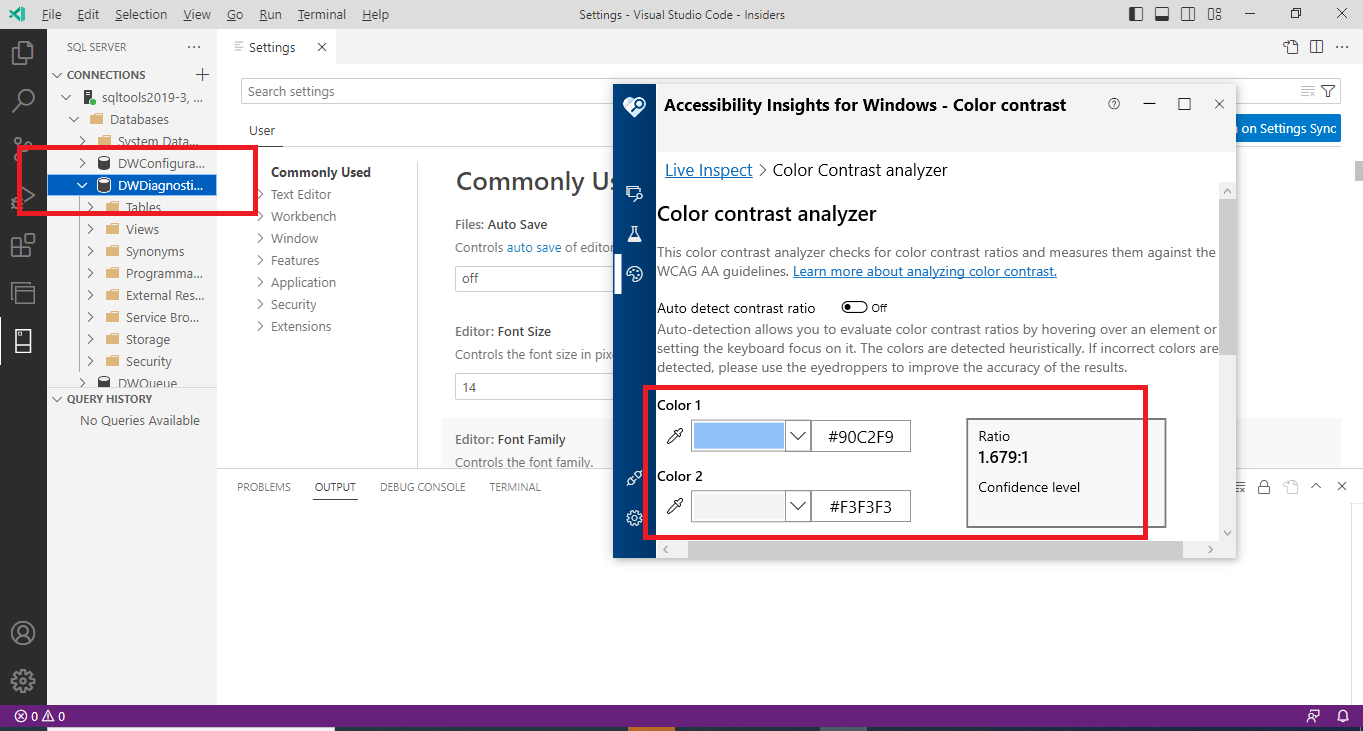Click the Learn more about analyzing color contrast link
The height and width of the screenshot is (731, 1363).
pyautogui.click(x=923, y=271)
